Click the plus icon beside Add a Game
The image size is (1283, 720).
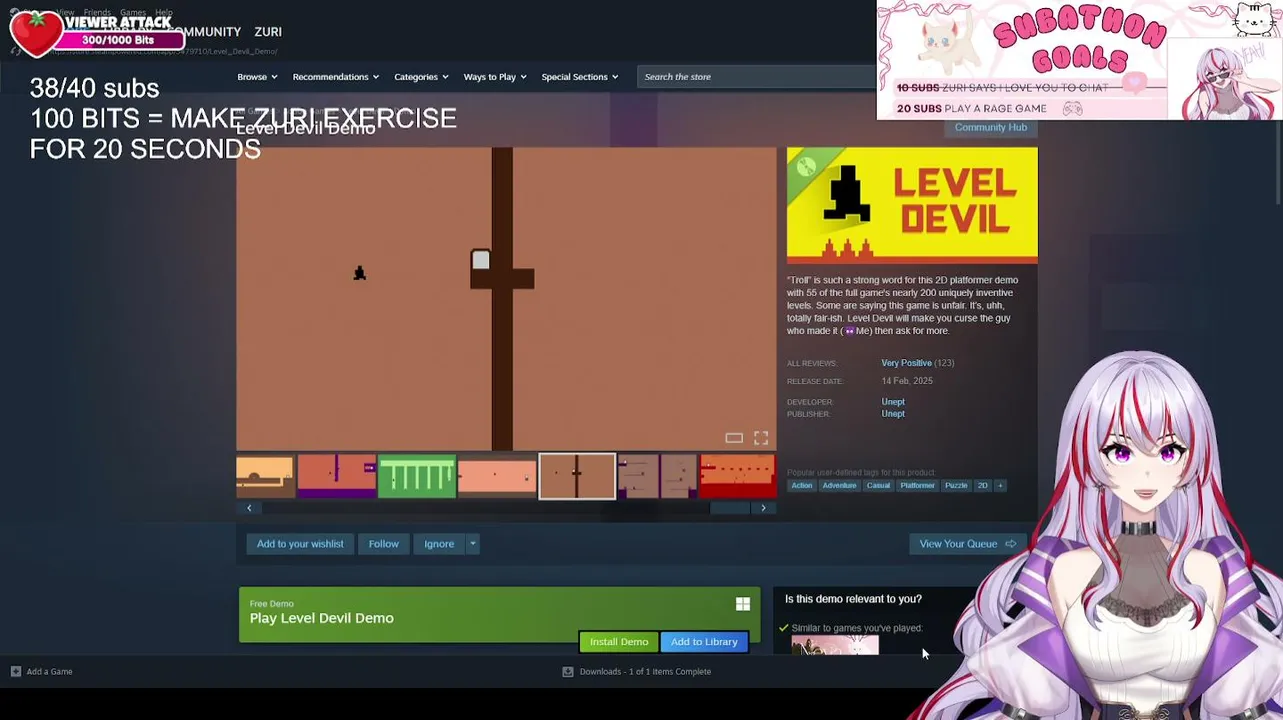click(16, 672)
